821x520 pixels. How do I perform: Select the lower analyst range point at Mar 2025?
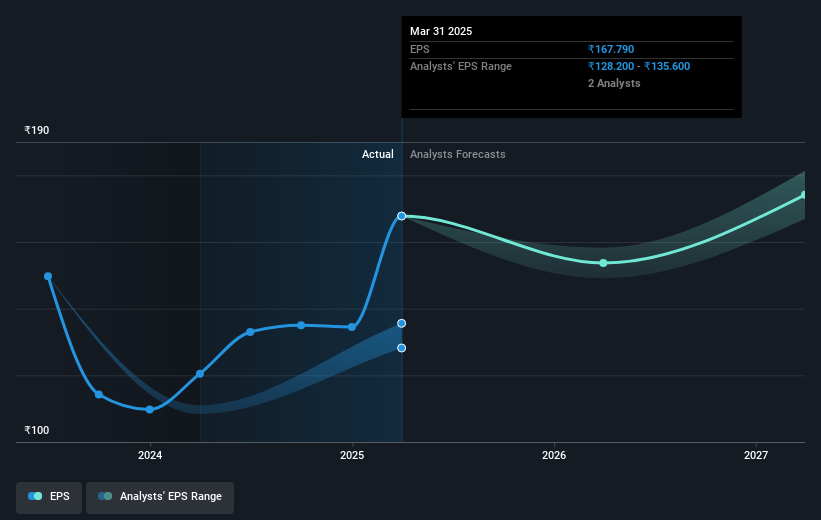click(x=402, y=348)
